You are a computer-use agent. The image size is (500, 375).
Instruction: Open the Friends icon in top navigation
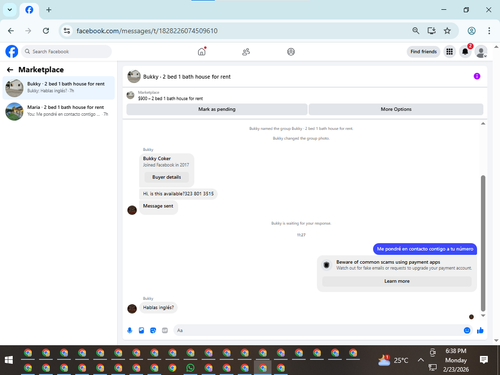coord(246,52)
